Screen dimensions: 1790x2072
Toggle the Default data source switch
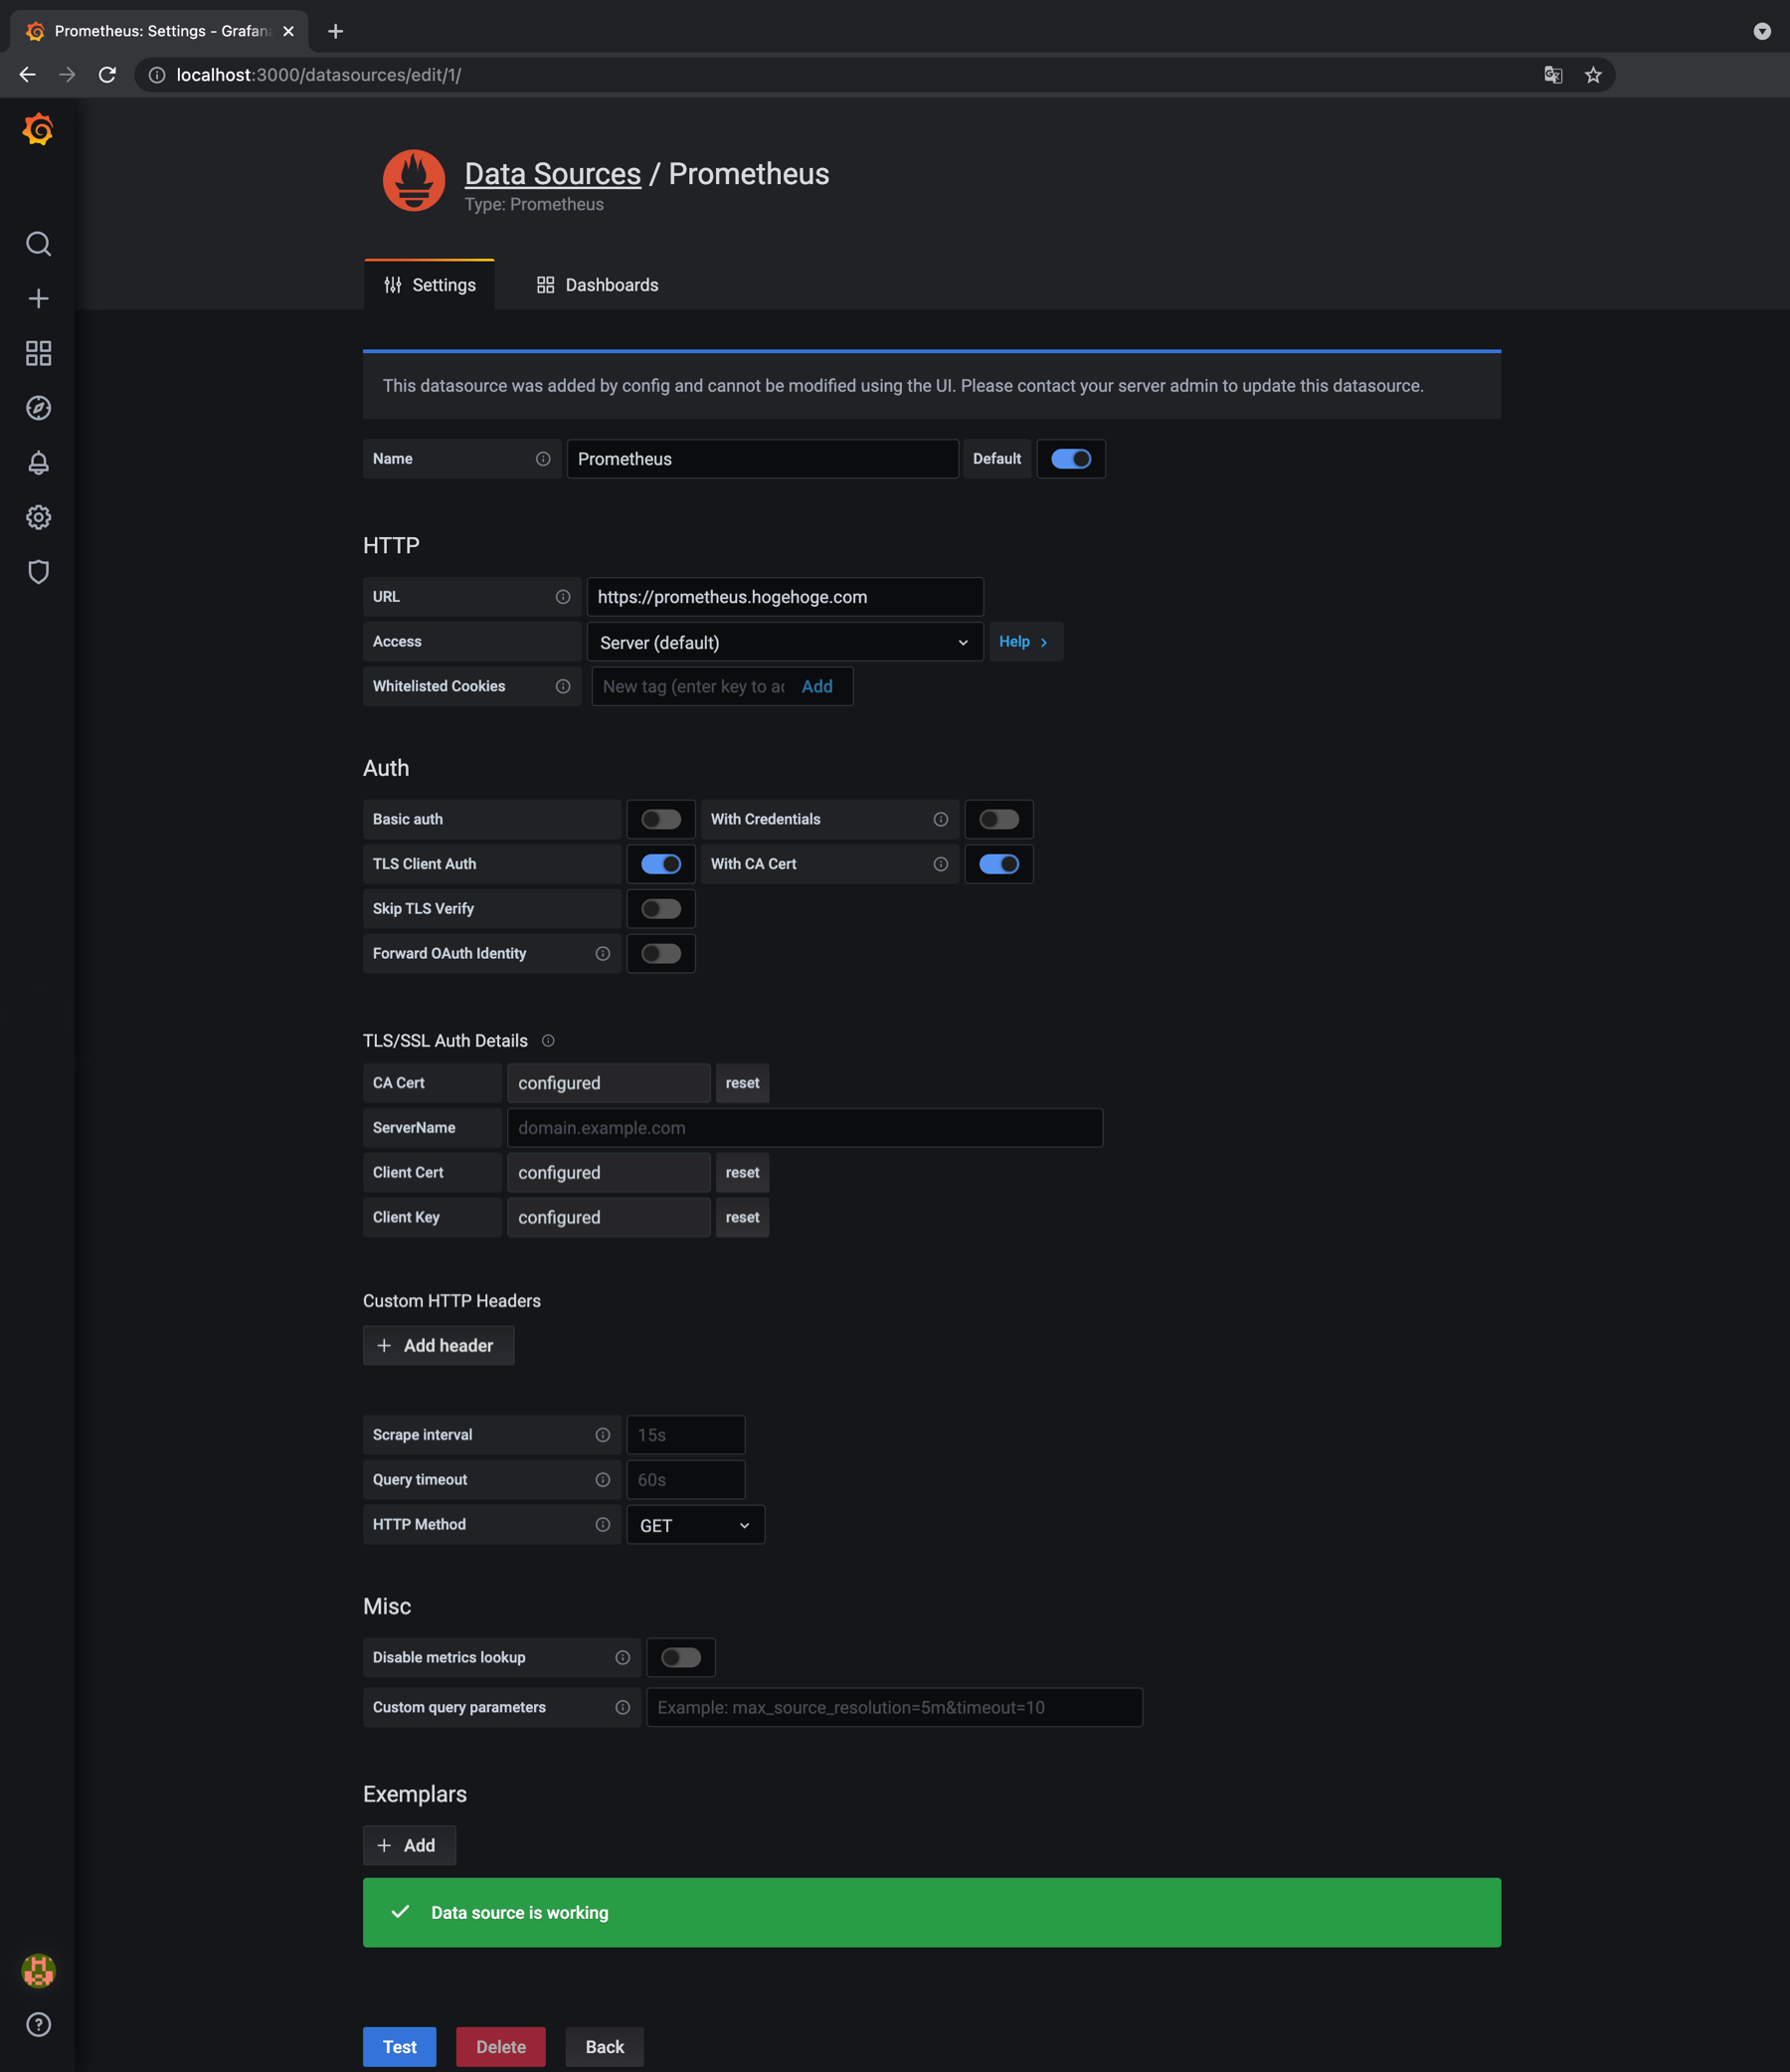pyautogui.click(x=1071, y=459)
